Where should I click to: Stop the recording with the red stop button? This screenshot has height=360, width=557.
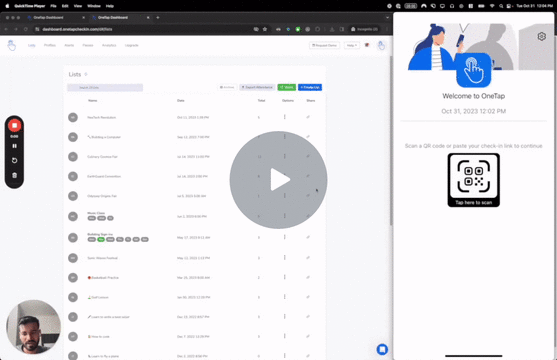(14, 125)
